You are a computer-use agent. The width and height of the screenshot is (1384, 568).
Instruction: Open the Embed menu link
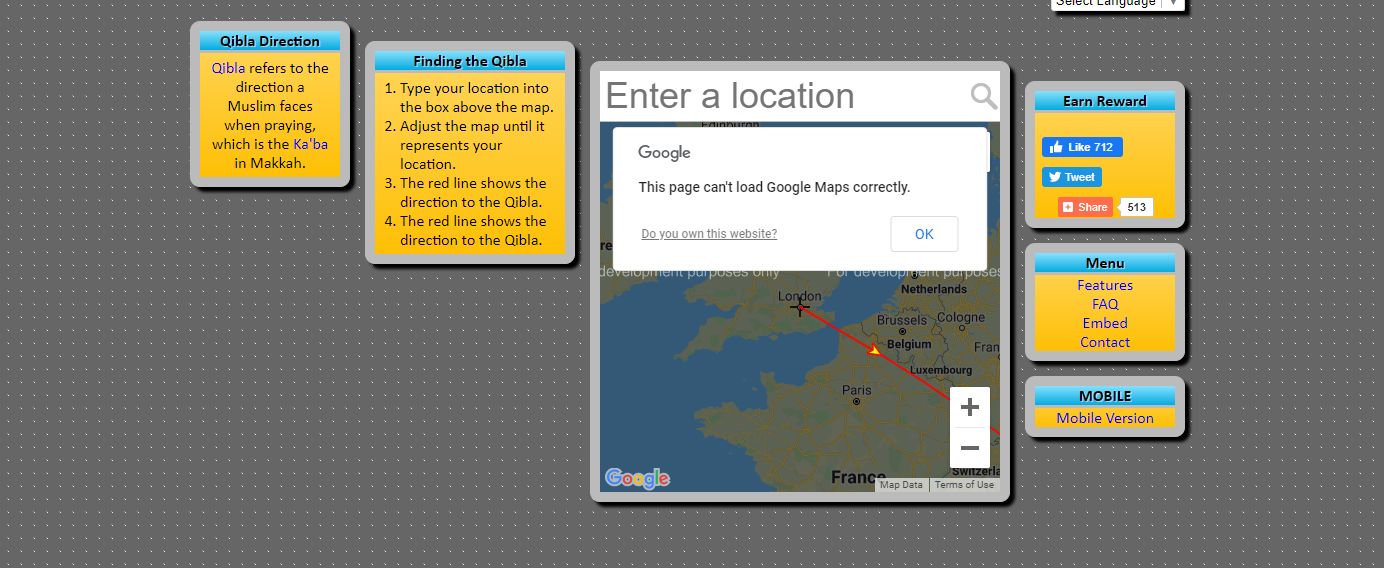(1105, 323)
